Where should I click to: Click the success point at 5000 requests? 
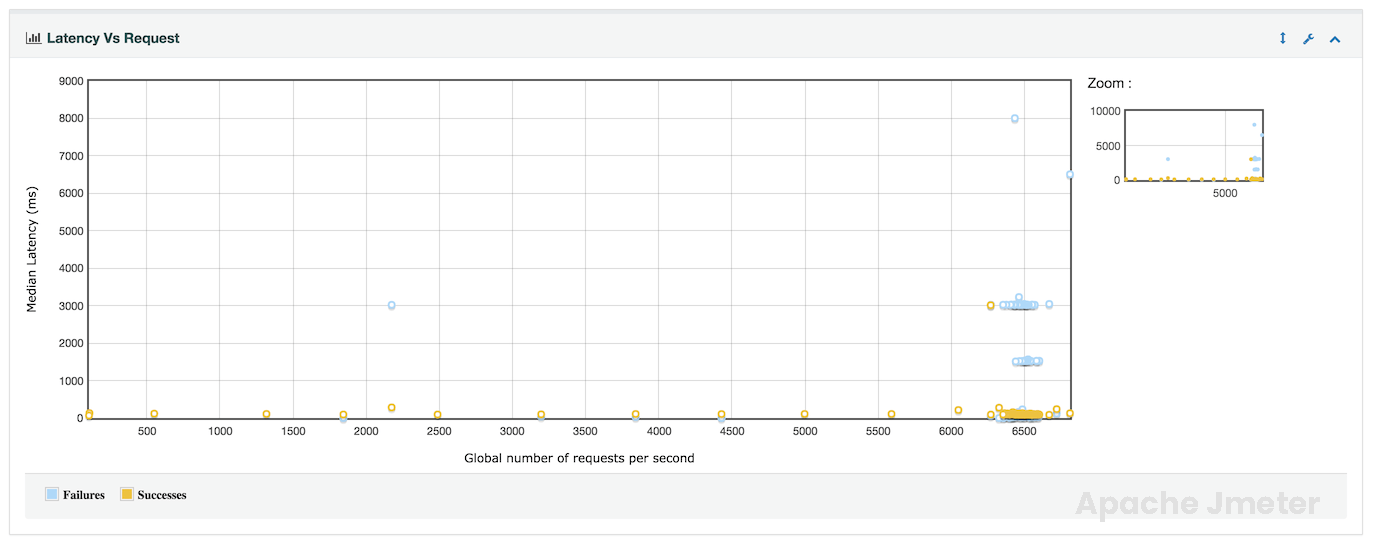tap(804, 414)
